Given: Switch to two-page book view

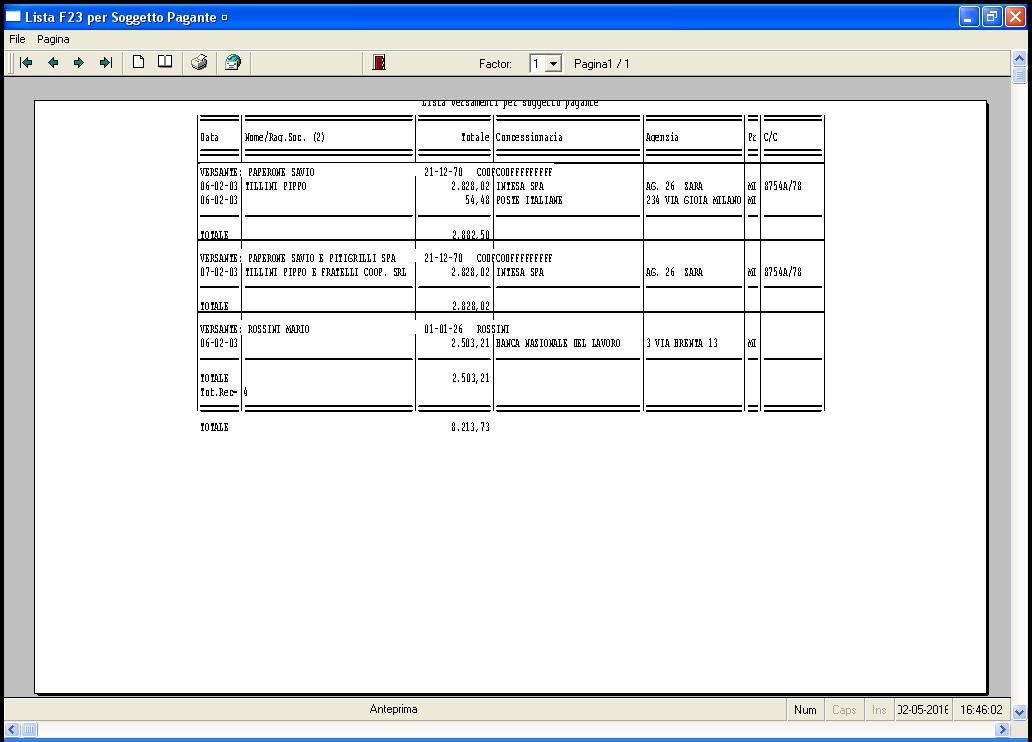Looking at the screenshot, I should [x=165, y=63].
